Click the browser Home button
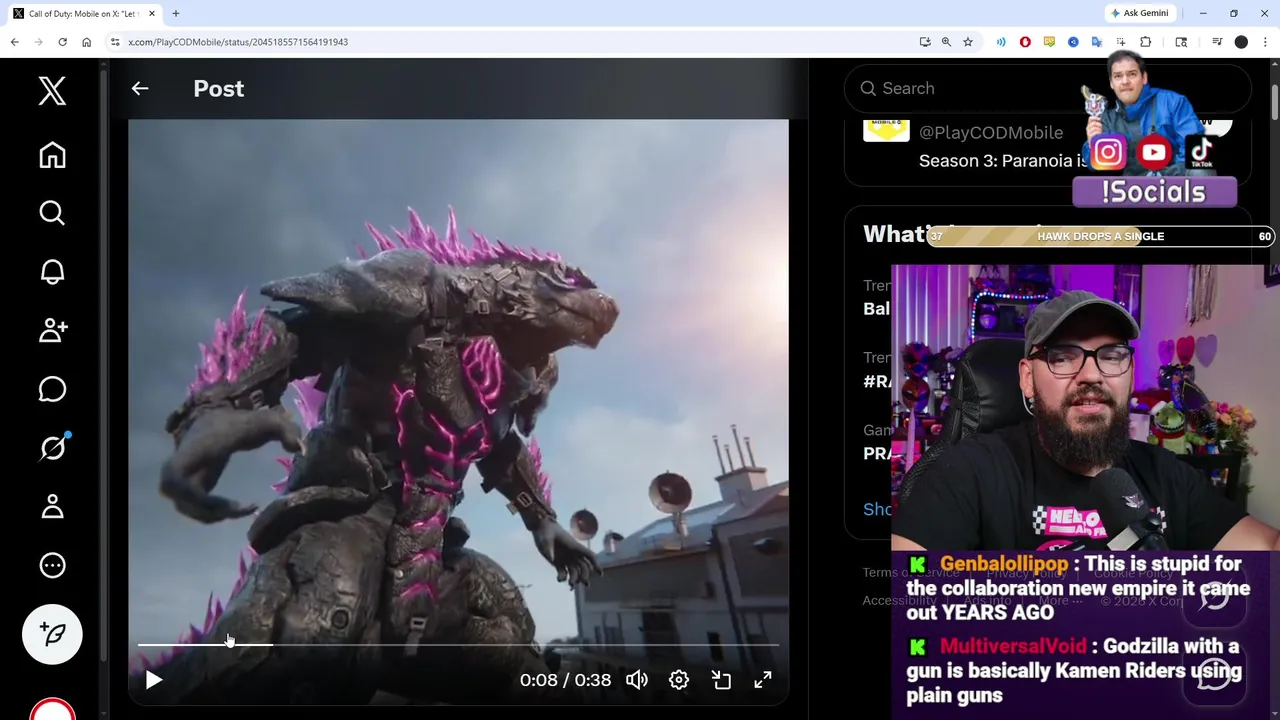 click(x=86, y=42)
